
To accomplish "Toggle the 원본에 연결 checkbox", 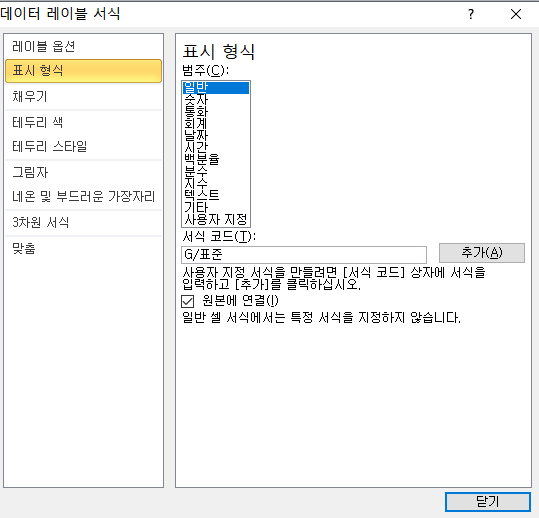I will [x=187, y=301].
